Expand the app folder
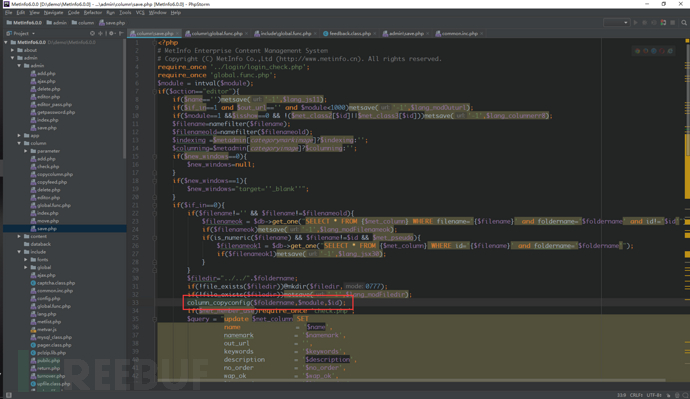 click(x=19, y=135)
